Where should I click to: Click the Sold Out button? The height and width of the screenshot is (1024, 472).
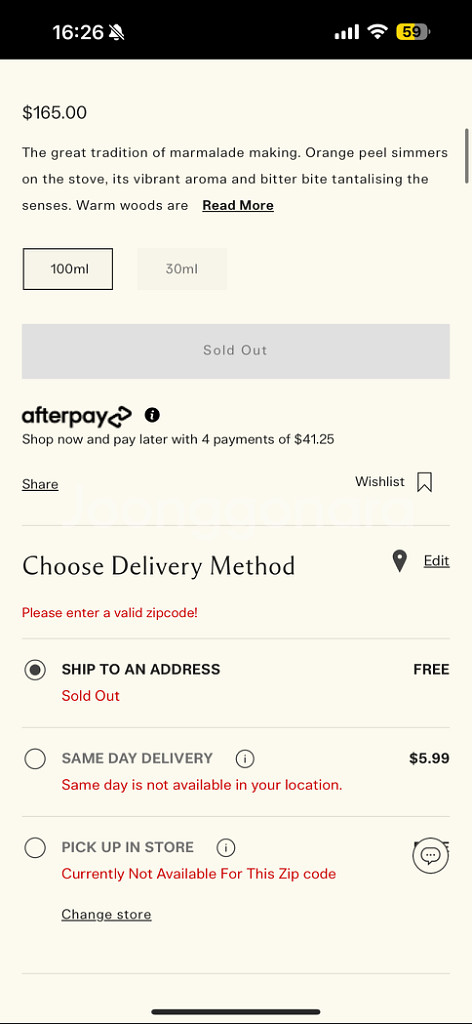pos(236,351)
